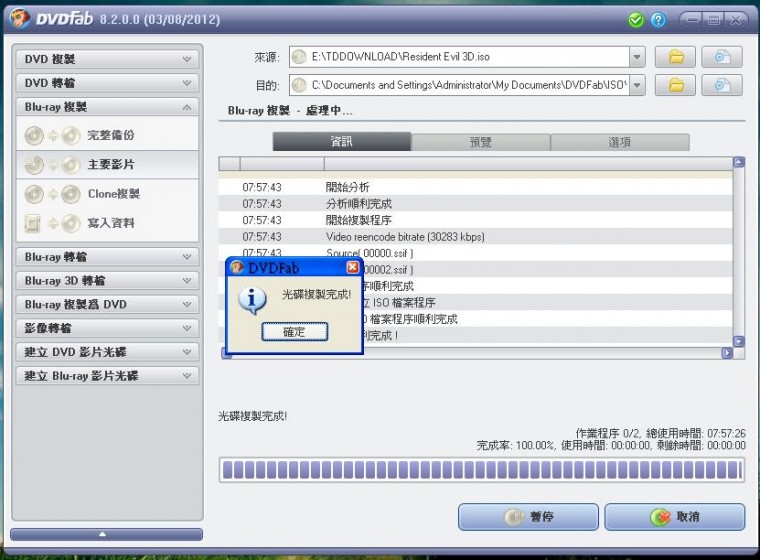This screenshot has width=760, height=560.
Task: Click the destination disc image icon button
Action: coord(721,85)
